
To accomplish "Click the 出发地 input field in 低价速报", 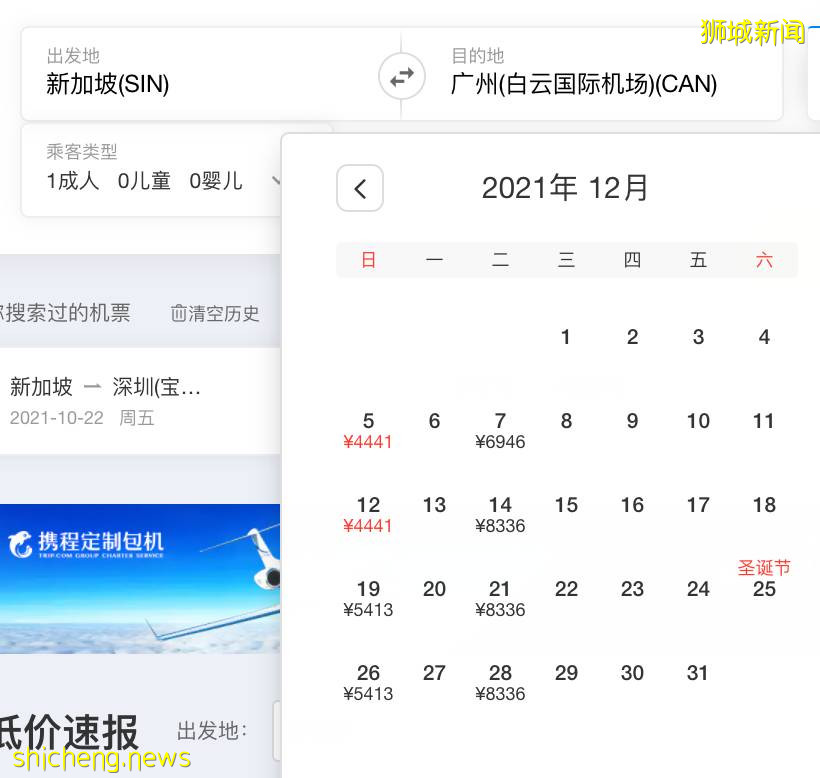I will tap(280, 732).
